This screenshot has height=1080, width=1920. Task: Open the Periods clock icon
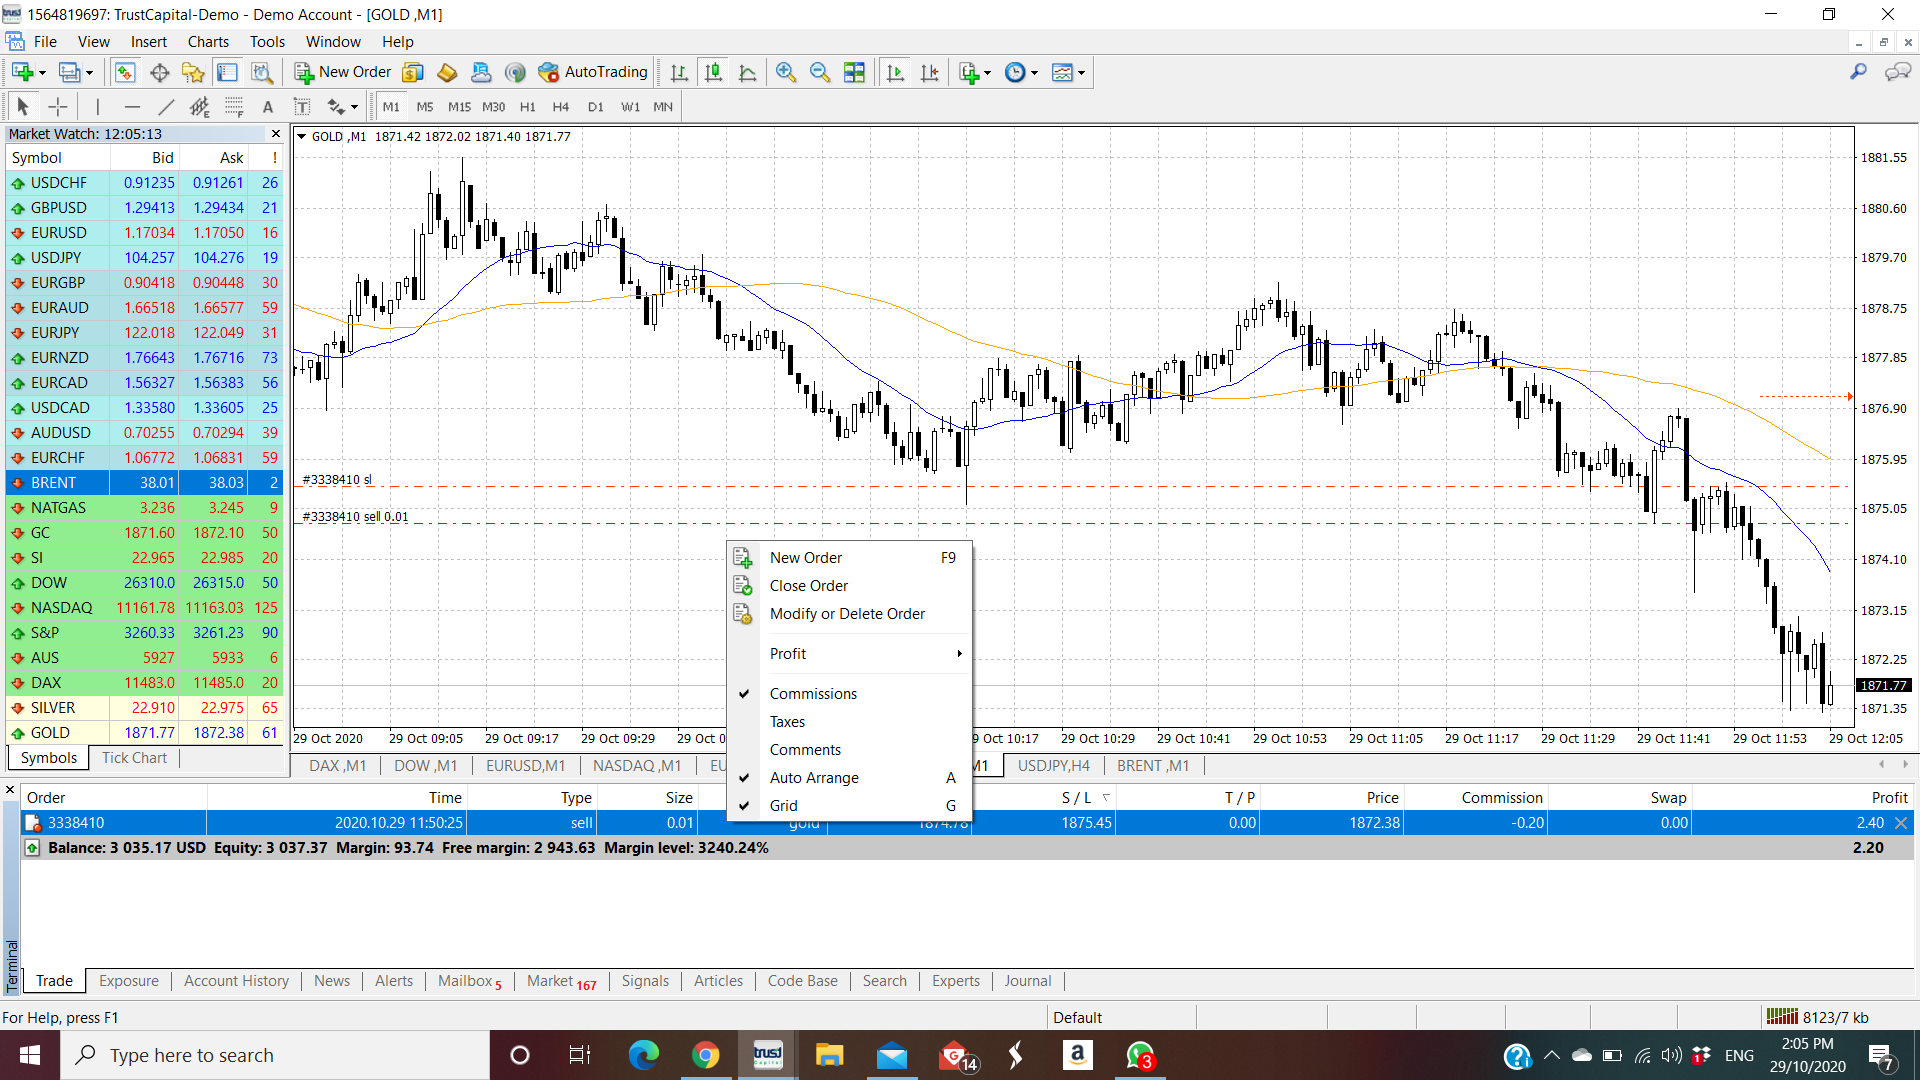1015,72
